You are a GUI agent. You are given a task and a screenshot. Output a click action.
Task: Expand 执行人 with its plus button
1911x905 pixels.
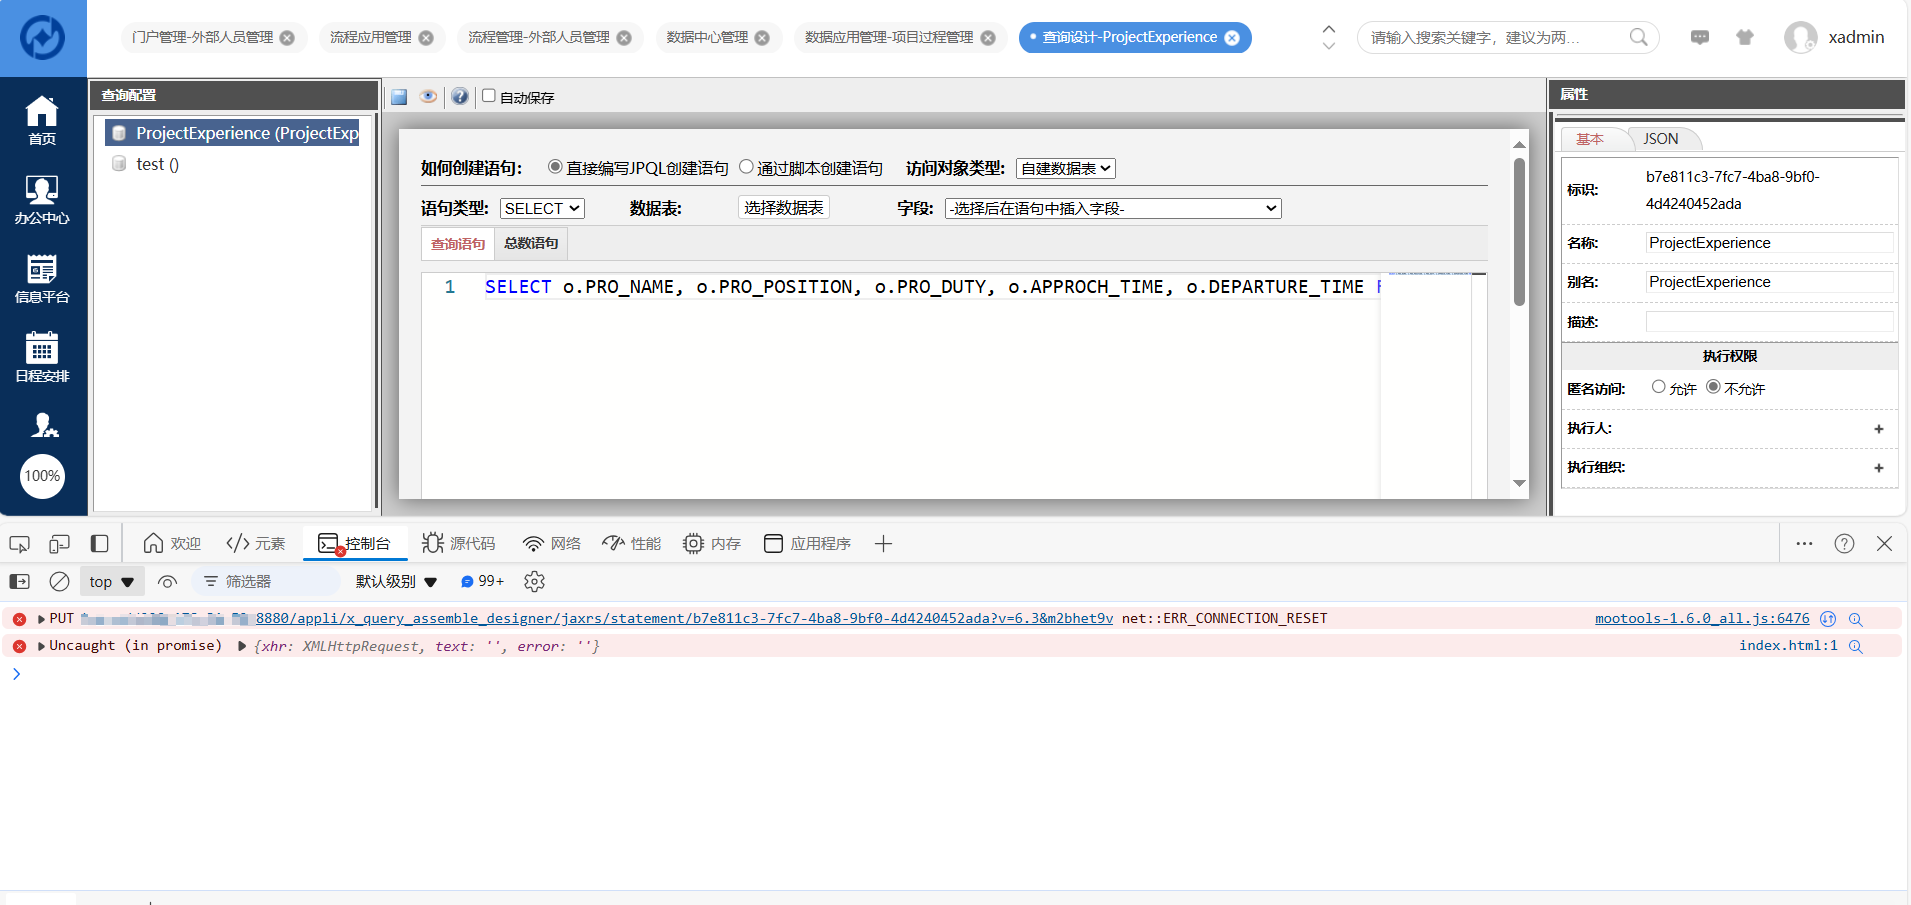1879,429
